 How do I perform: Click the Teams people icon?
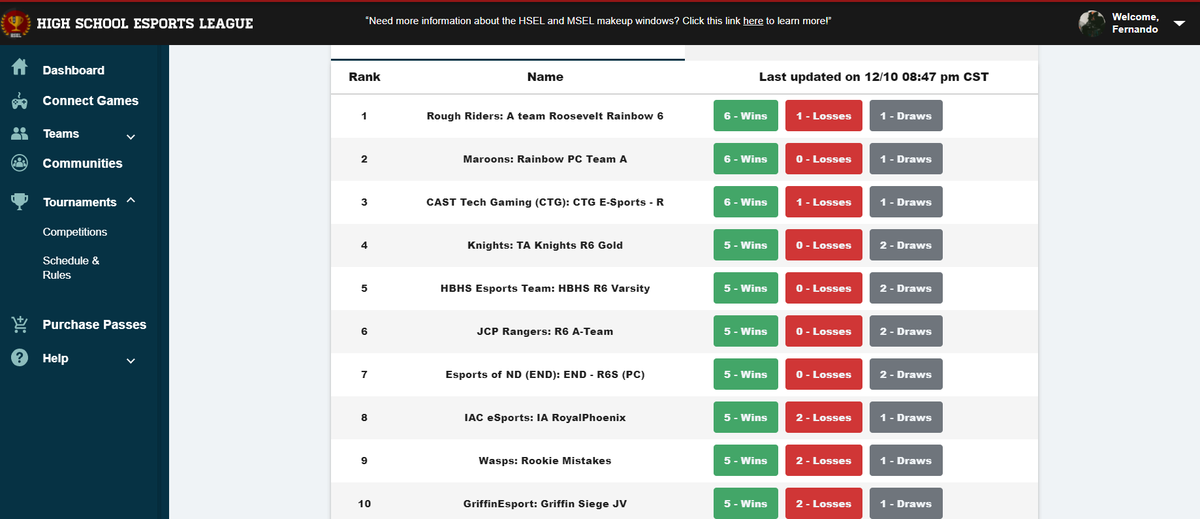pyautogui.click(x=19, y=133)
